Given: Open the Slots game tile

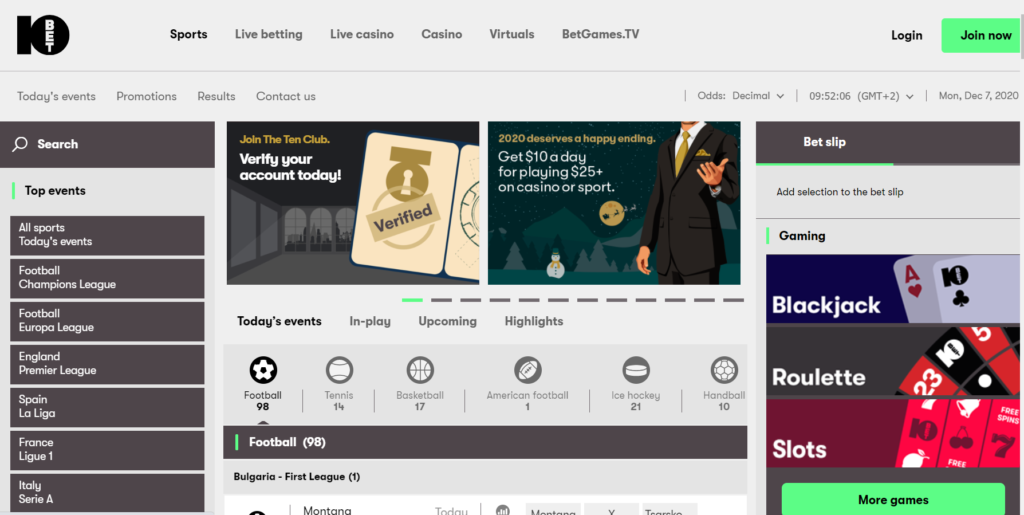Looking at the screenshot, I should pyautogui.click(x=893, y=433).
